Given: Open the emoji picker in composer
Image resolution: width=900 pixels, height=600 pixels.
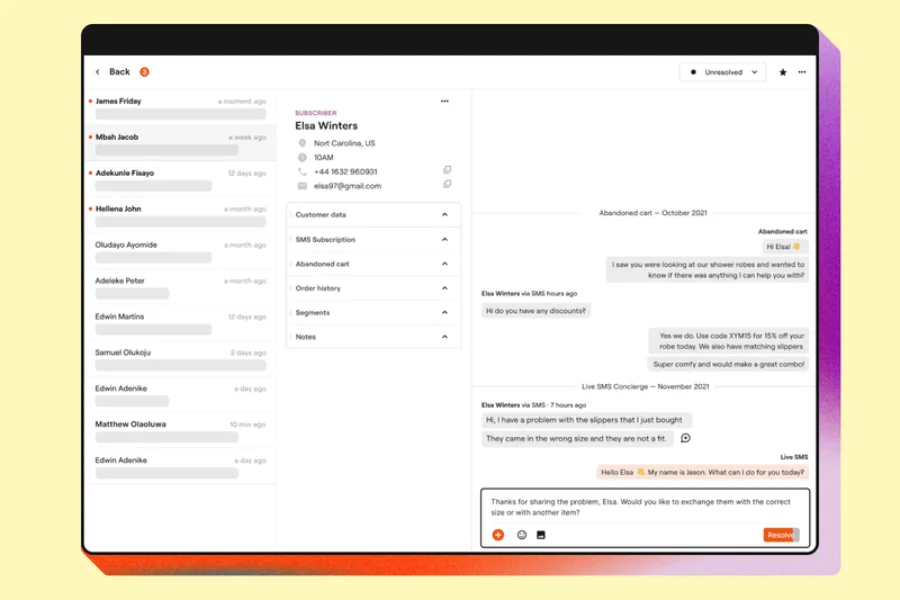Looking at the screenshot, I should (x=521, y=535).
